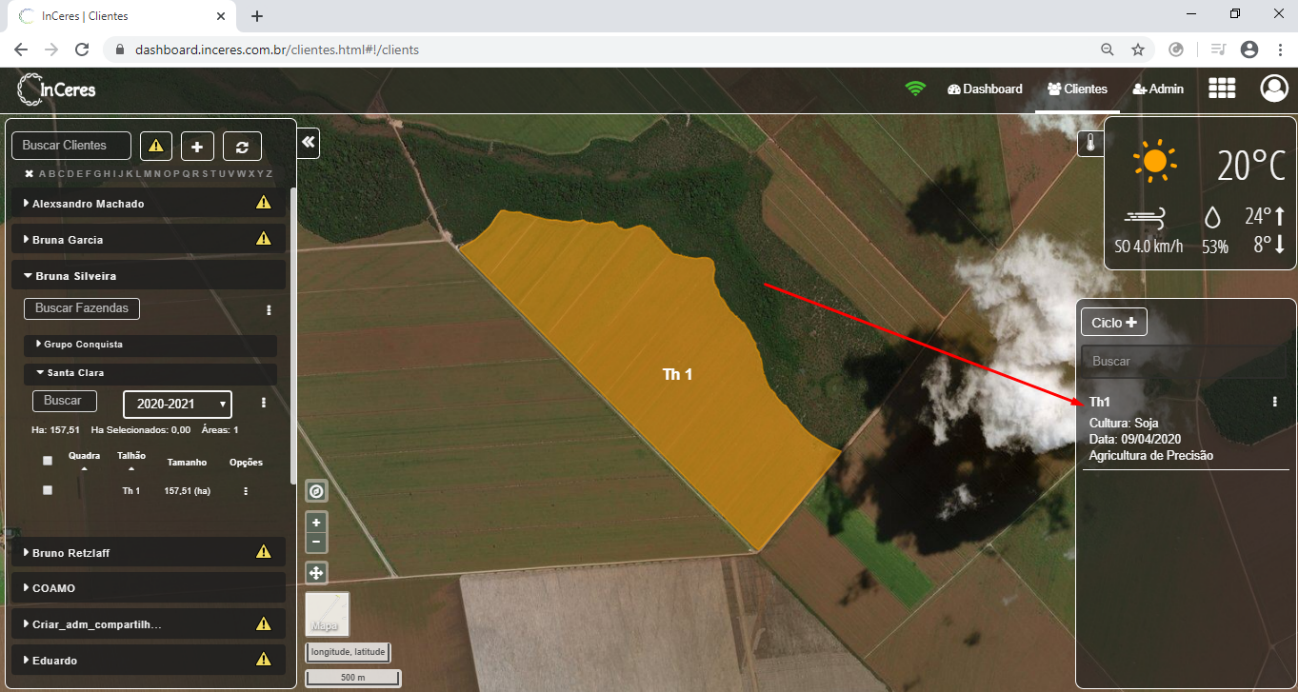Expand the Grupo Conquista farm

coord(150,344)
